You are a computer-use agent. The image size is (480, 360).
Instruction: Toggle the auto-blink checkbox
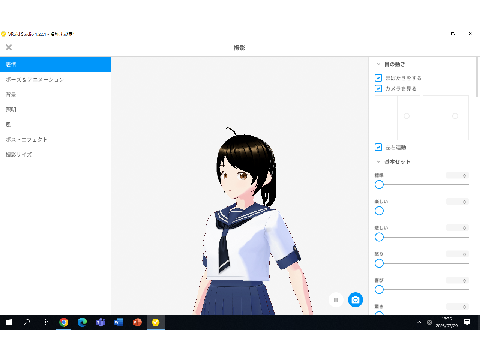378,78
